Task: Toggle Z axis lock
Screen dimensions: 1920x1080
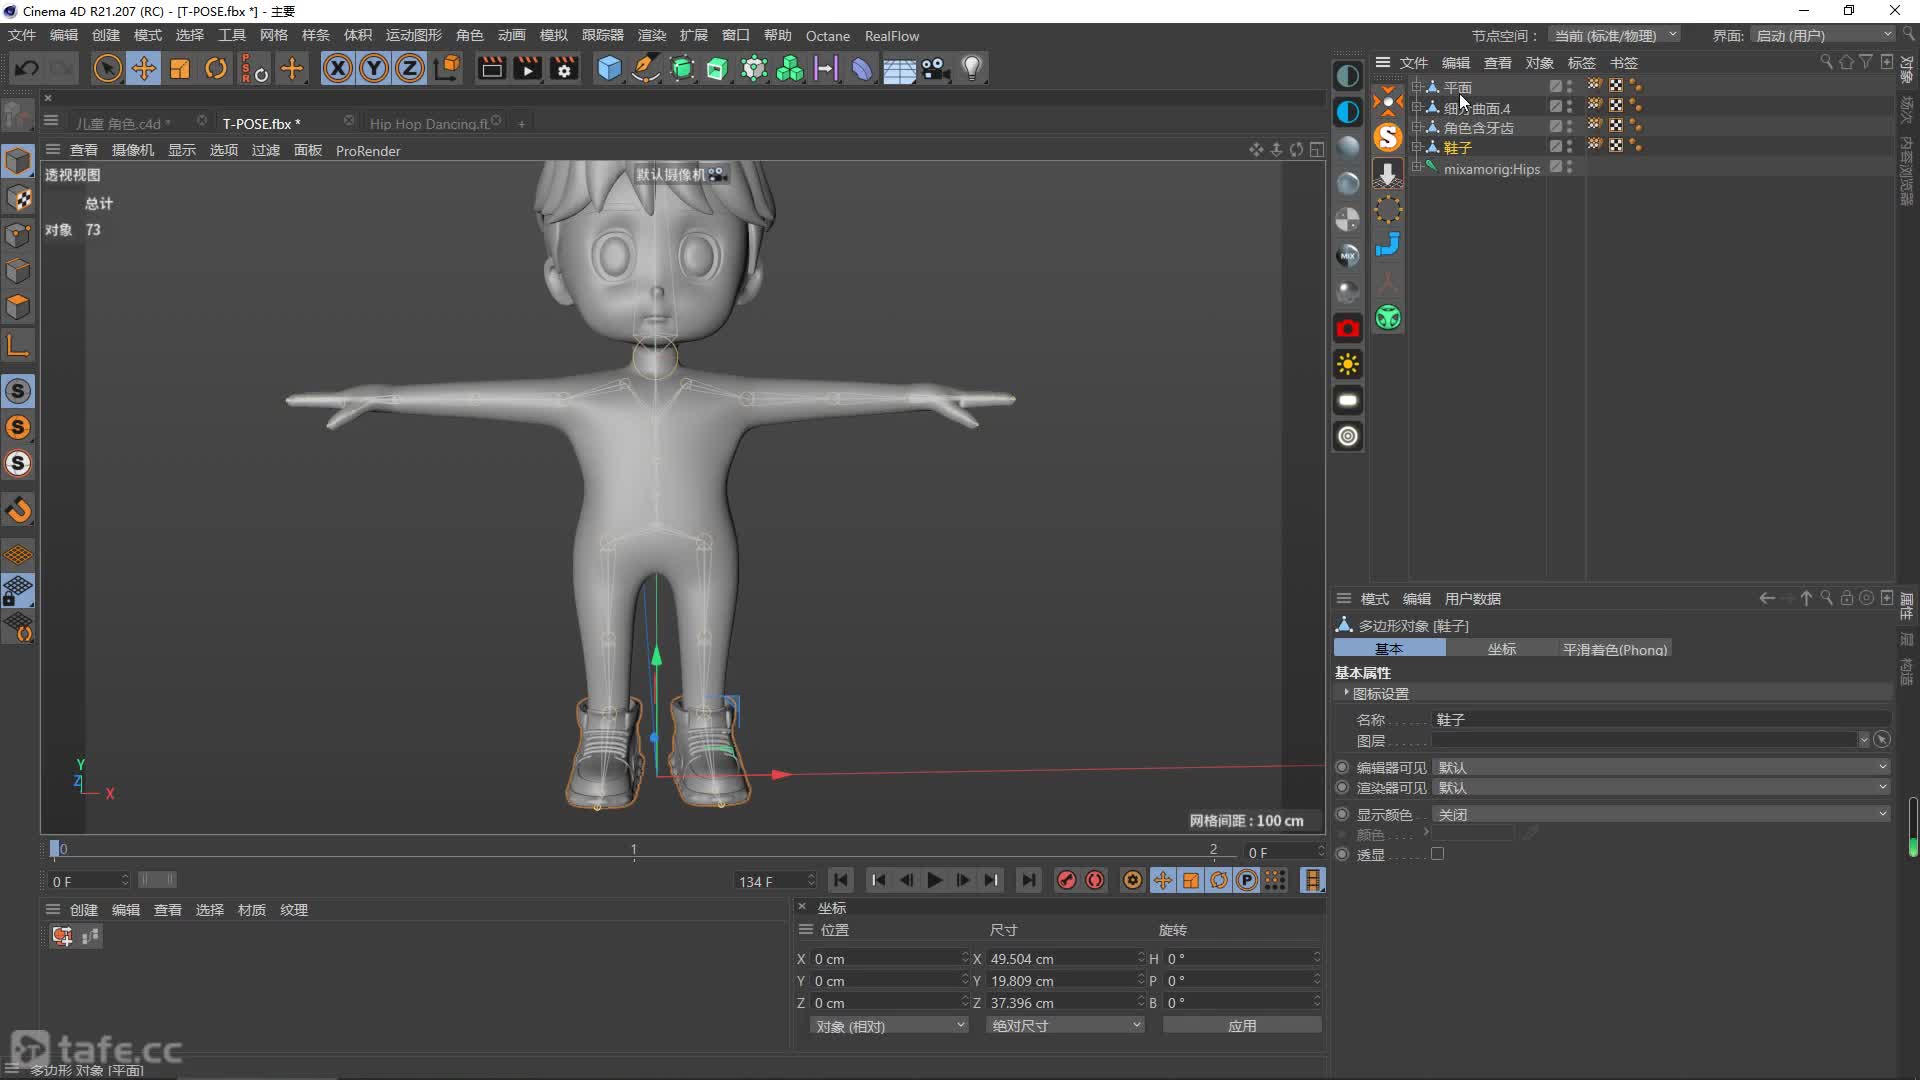Action: pos(410,68)
